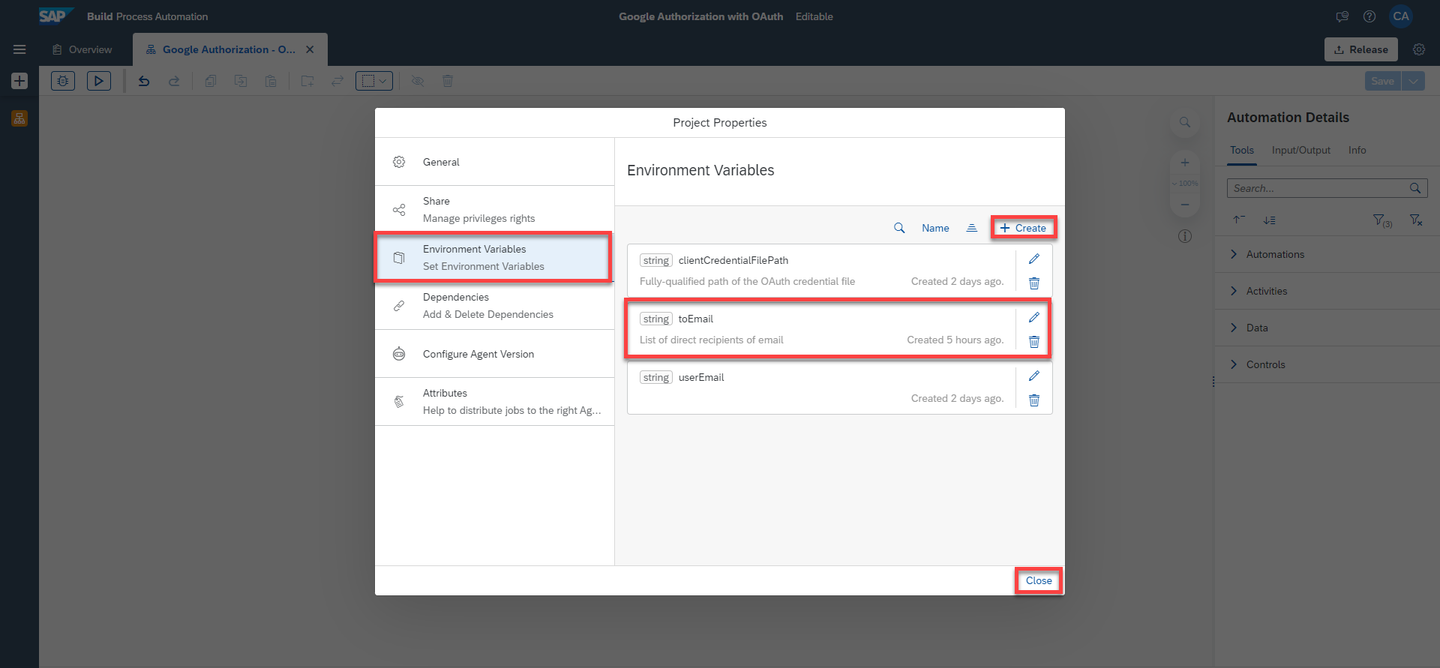This screenshot has width=1440, height=668.
Task: Redo the change in toolbar
Action: click(174, 81)
